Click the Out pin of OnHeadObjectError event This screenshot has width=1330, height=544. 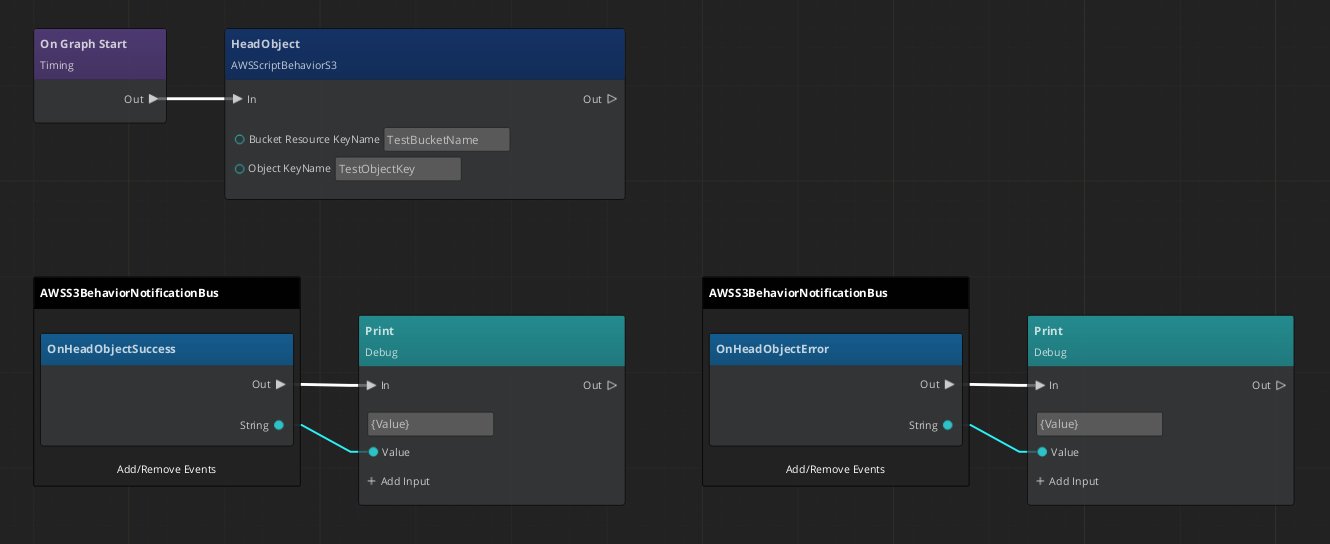[x=949, y=384]
